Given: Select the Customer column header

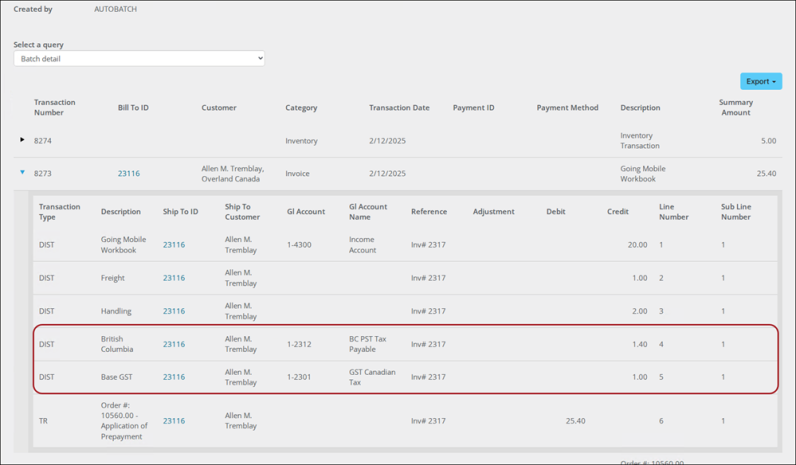Looking at the screenshot, I should pyautogui.click(x=219, y=108).
